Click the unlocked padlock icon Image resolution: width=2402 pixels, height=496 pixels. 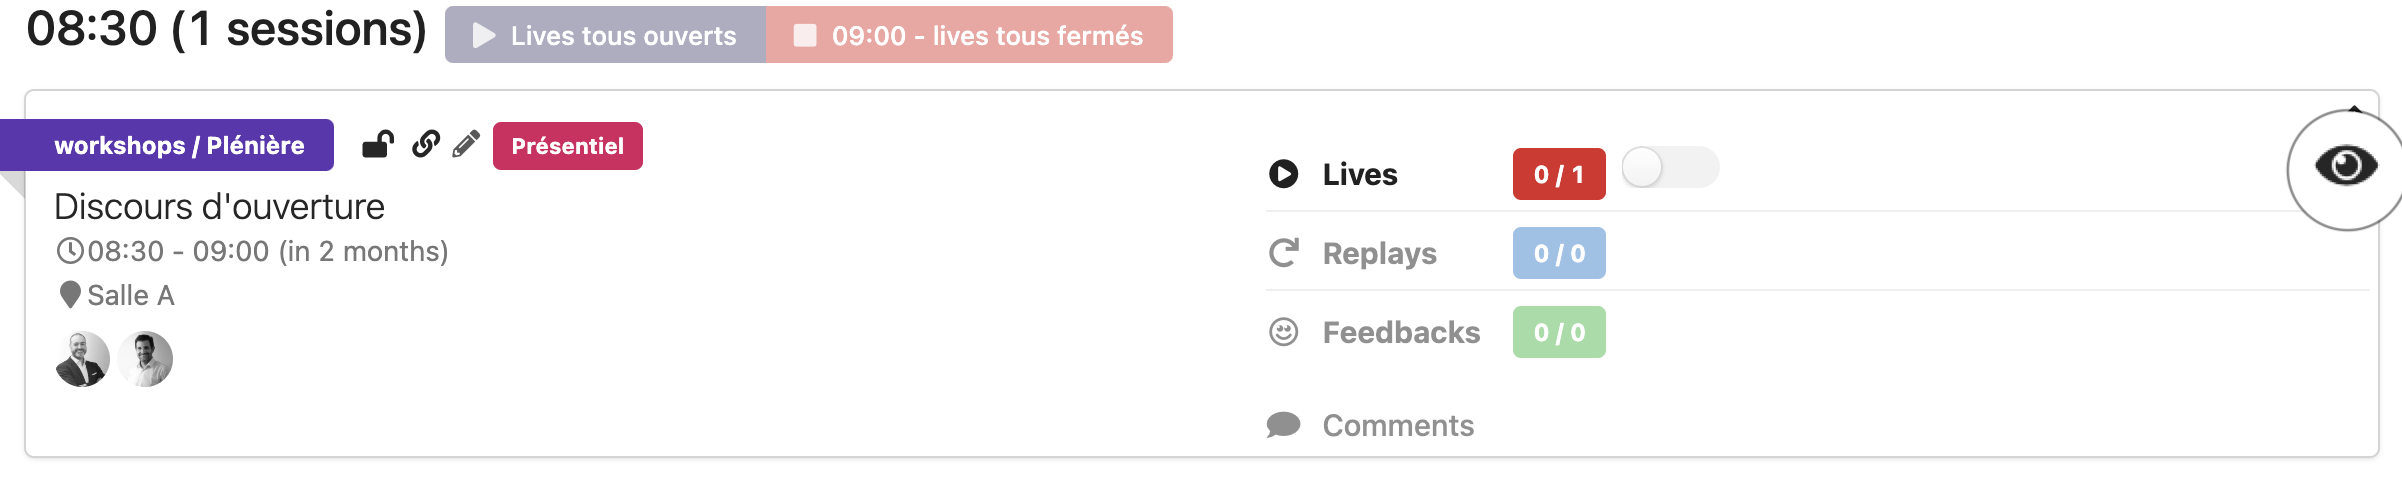[377, 145]
